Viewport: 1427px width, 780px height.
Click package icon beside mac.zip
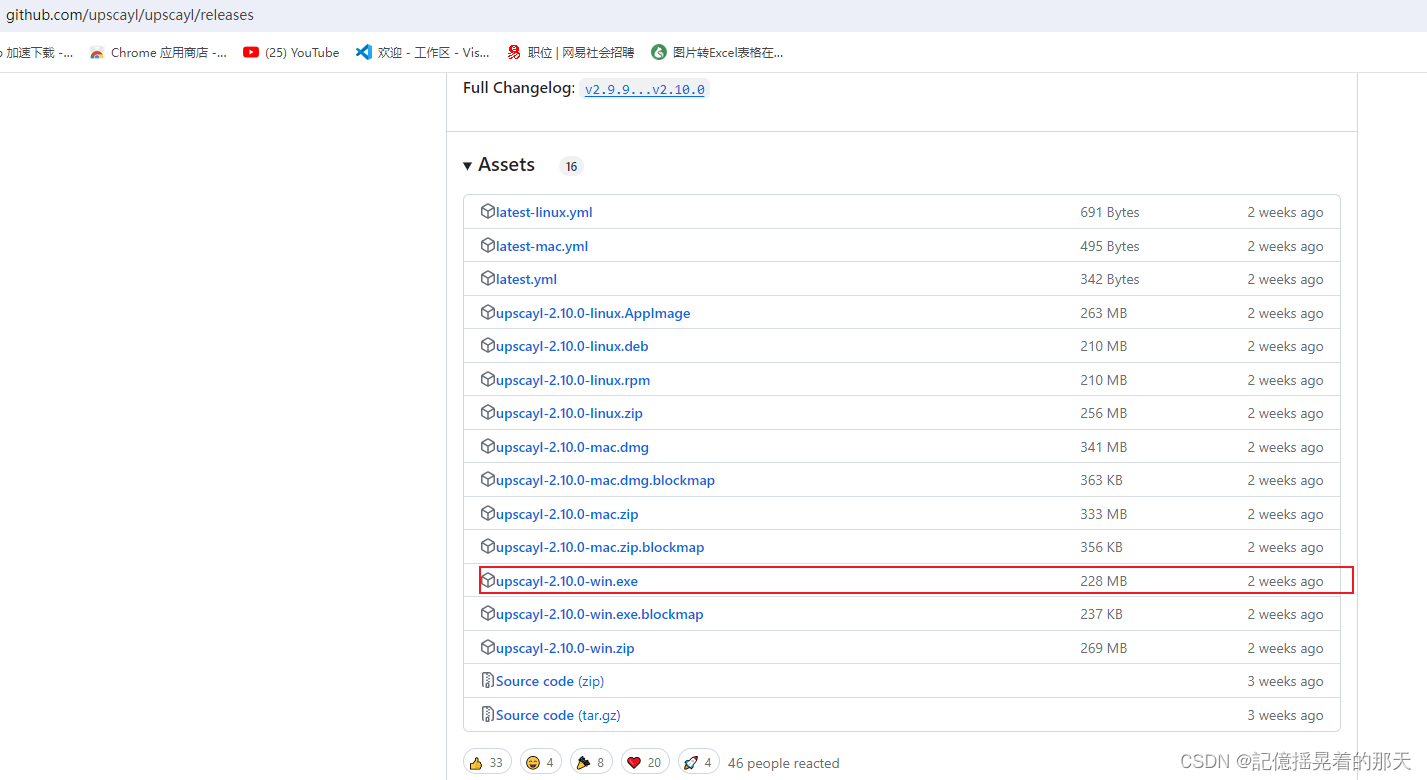pos(488,513)
